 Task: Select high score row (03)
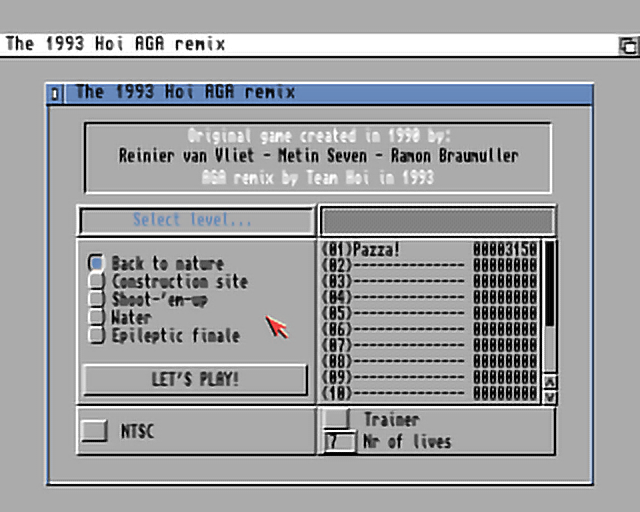[x=429, y=281]
